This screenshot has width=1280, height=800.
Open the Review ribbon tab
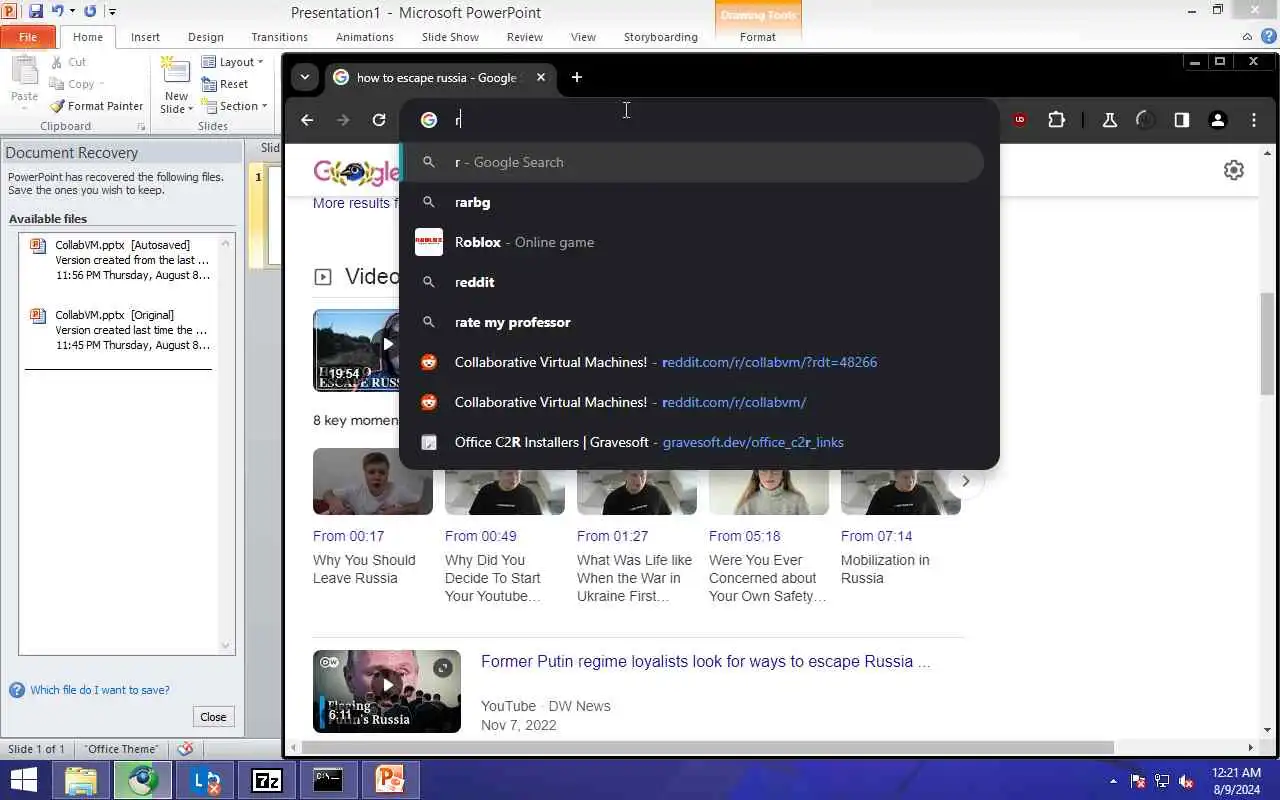[x=524, y=37]
